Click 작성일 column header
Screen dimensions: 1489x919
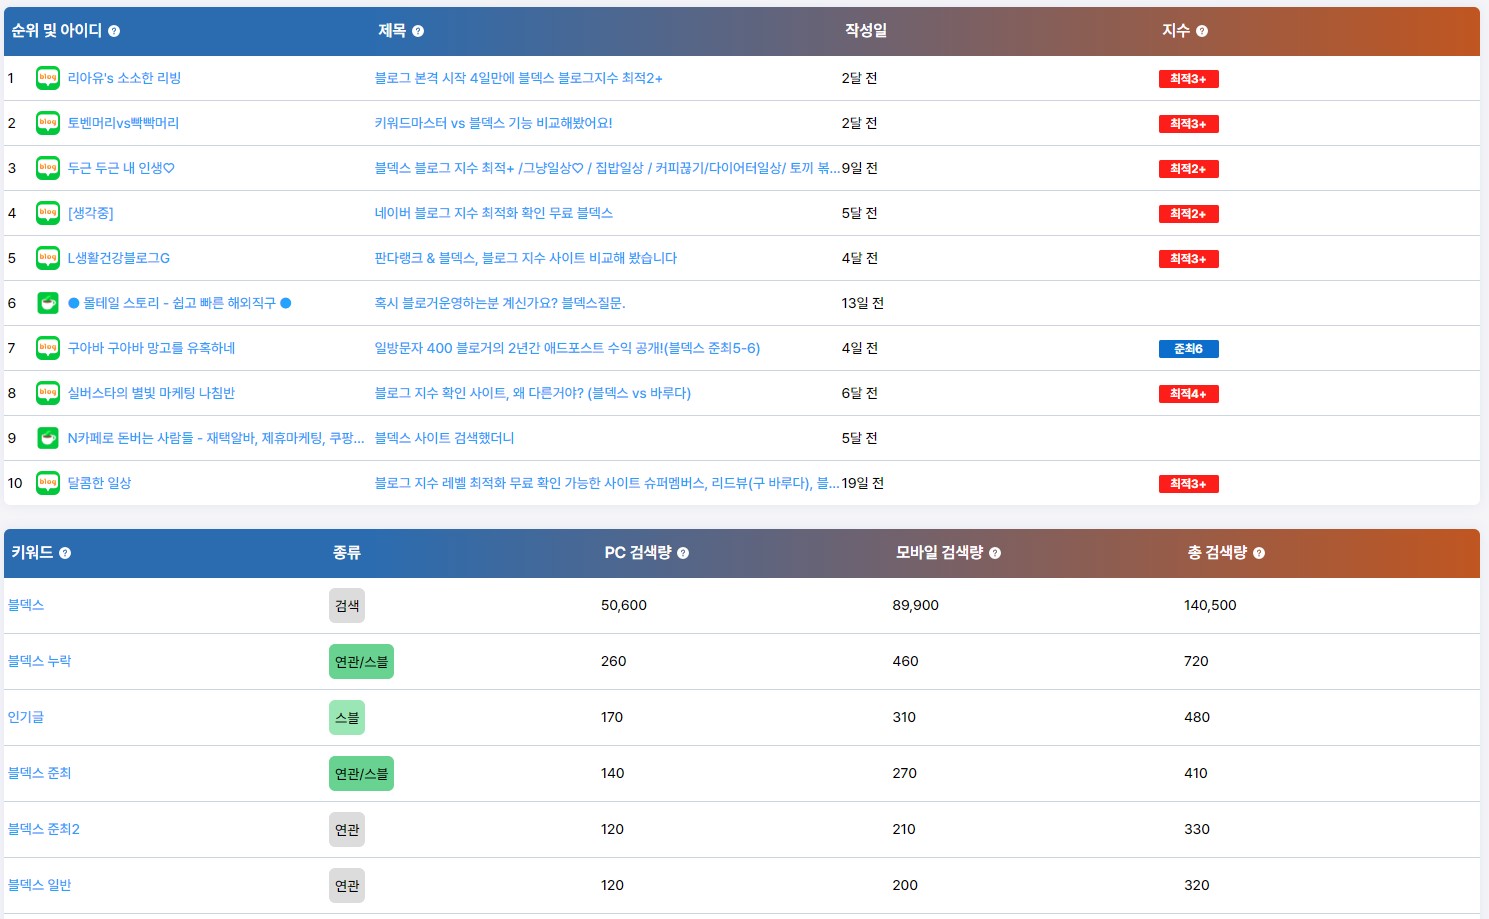click(866, 31)
